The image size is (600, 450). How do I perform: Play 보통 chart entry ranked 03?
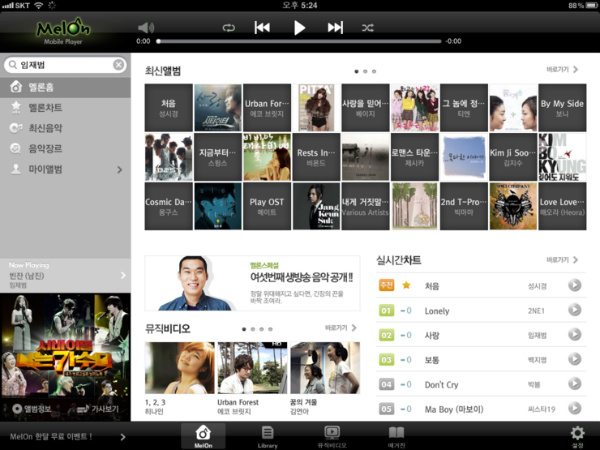click(574, 359)
